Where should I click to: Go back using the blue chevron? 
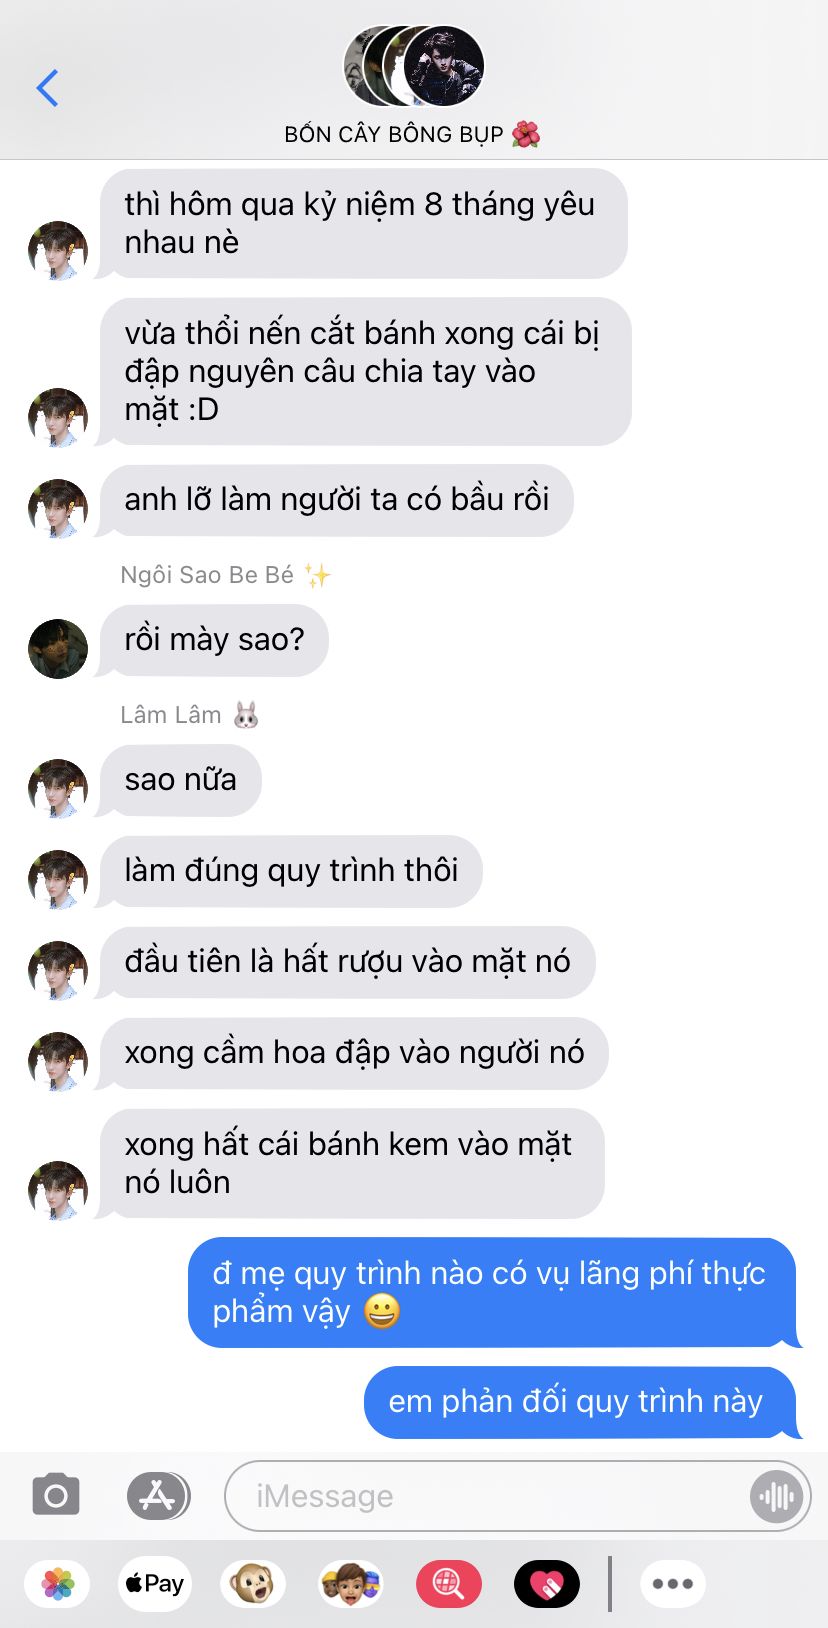[x=47, y=88]
